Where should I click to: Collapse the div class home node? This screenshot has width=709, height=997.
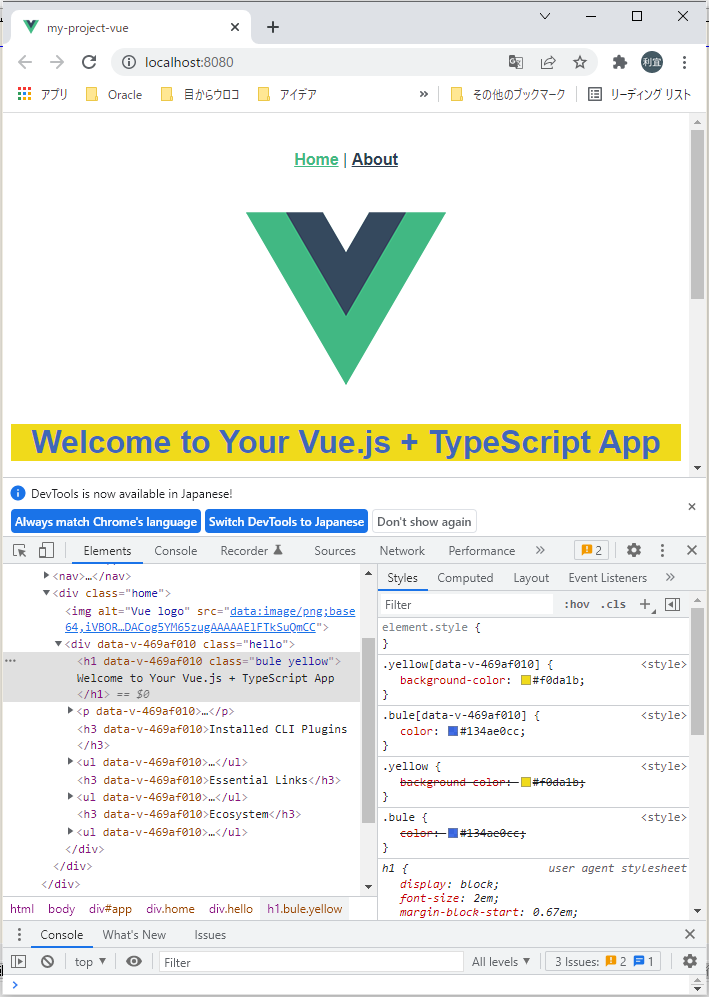(46, 593)
